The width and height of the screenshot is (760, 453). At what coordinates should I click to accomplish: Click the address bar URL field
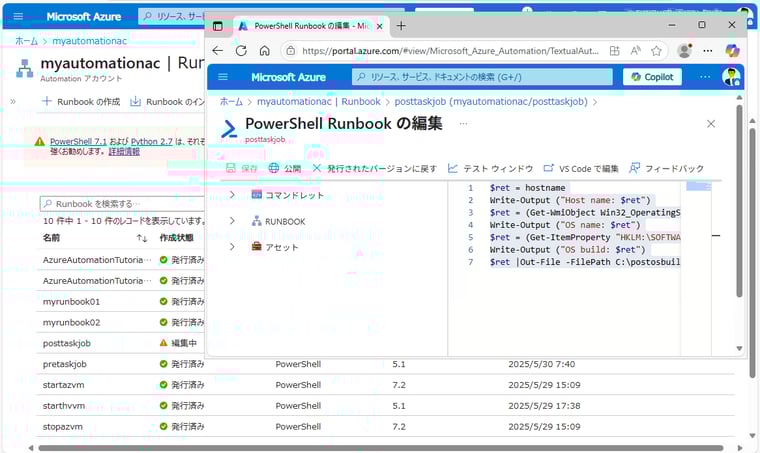[450, 50]
